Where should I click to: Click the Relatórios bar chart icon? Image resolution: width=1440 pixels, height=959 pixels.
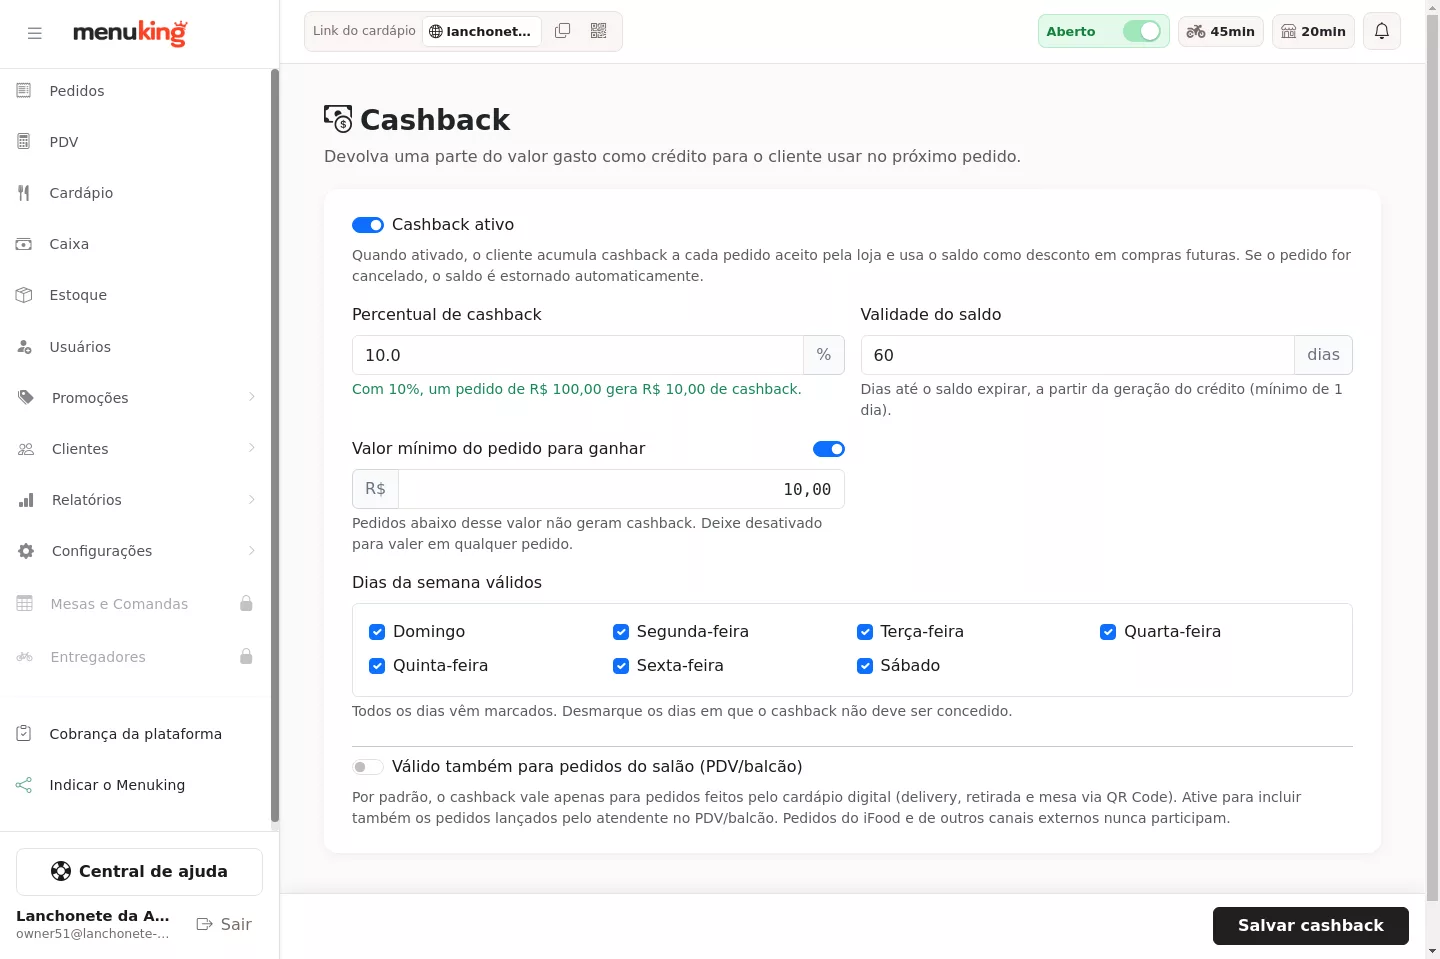26,500
